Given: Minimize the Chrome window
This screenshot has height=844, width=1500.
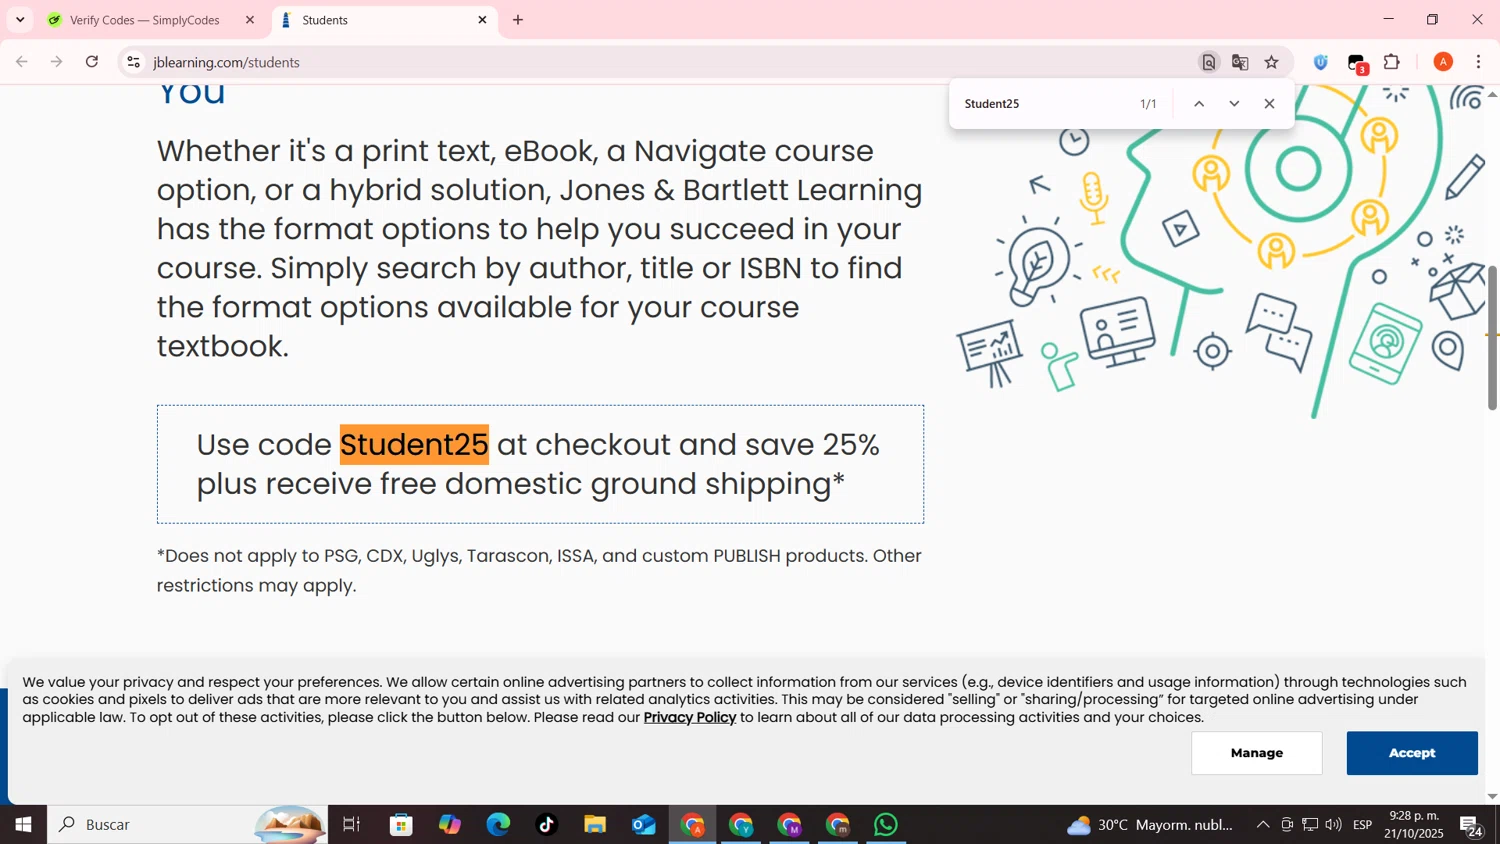Looking at the screenshot, I should pyautogui.click(x=1388, y=19).
